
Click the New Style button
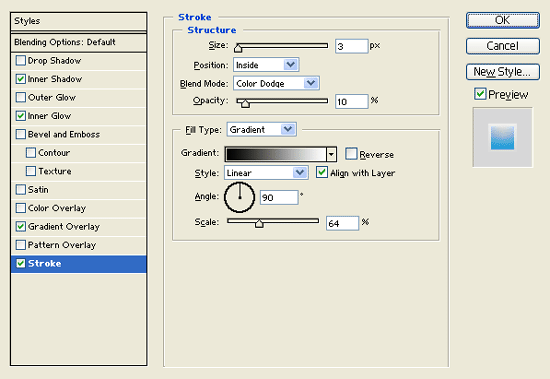pyautogui.click(x=503, y=72)
